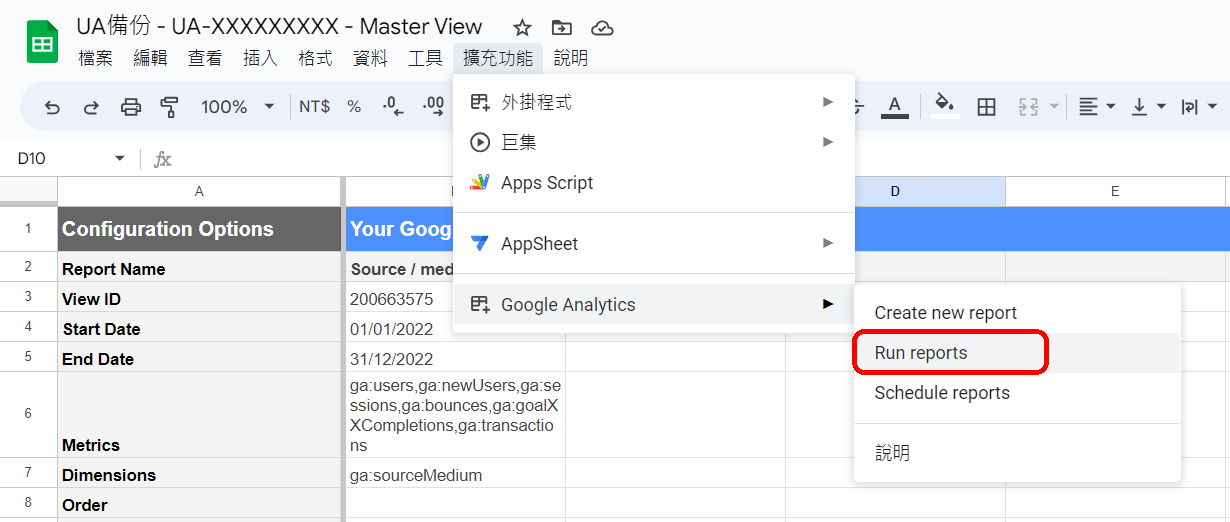This screenshot has height=522, width=1230.
Task: Expand 外掛程式 submenu
Action: [654, 102]
